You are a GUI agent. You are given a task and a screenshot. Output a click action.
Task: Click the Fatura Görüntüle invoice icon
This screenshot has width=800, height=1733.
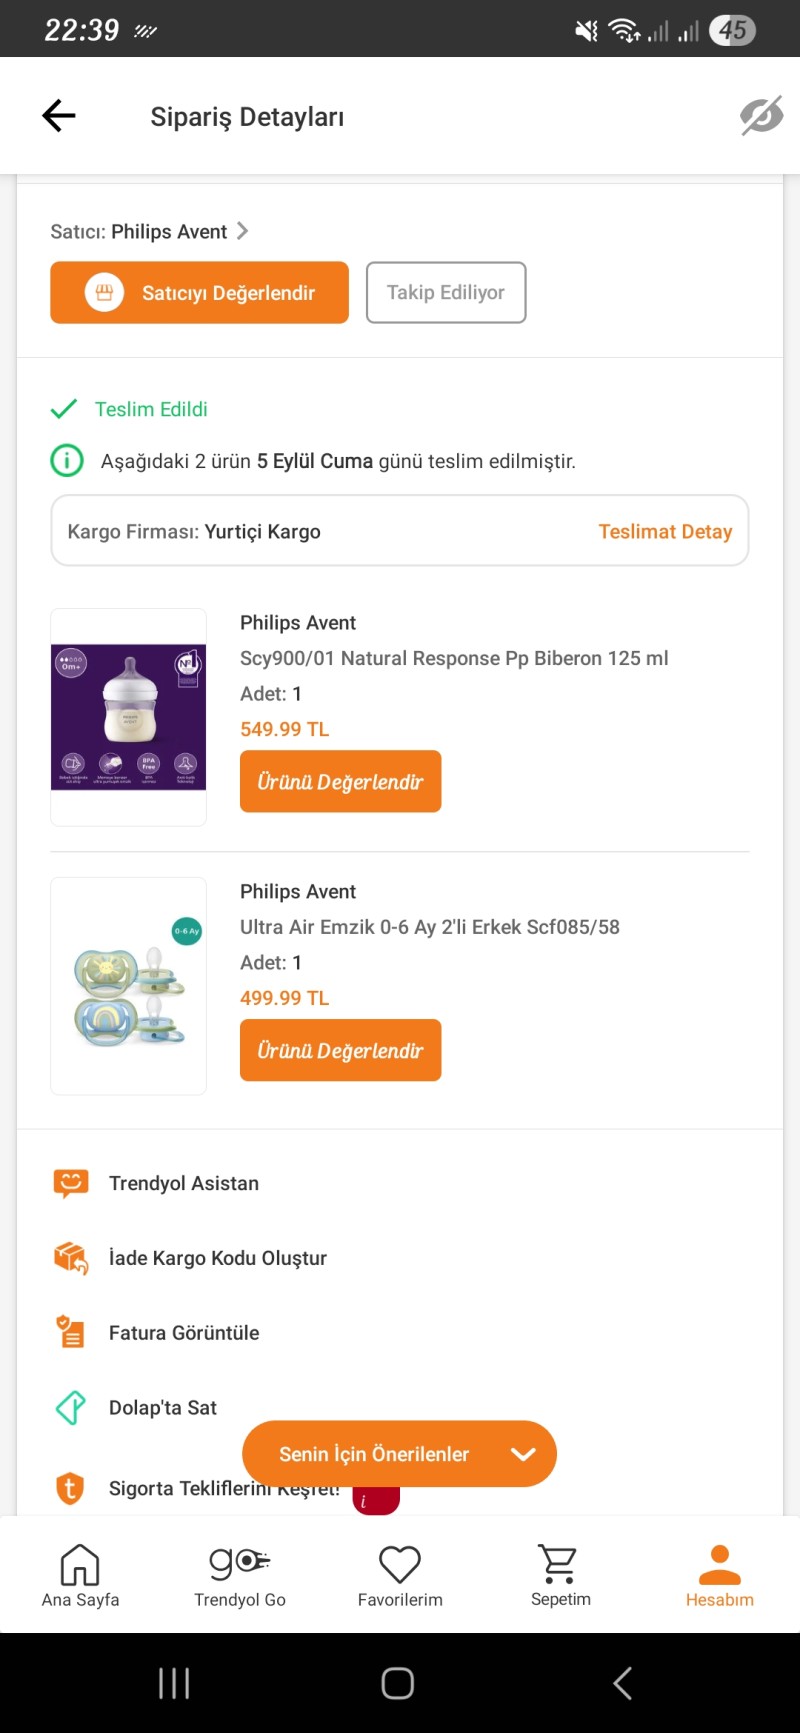[71, 1332]
